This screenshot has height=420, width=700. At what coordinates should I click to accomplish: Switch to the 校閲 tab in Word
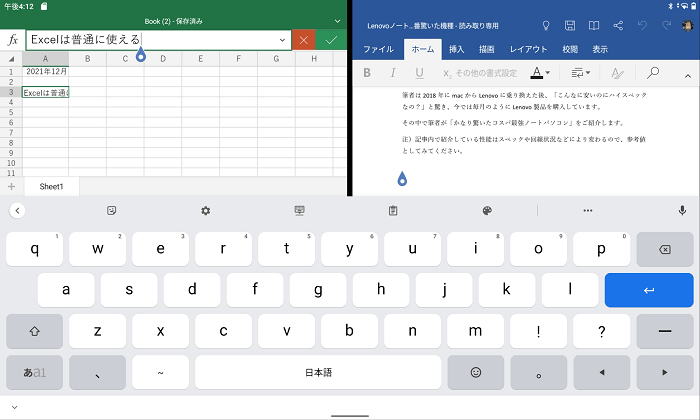(570, 49)
